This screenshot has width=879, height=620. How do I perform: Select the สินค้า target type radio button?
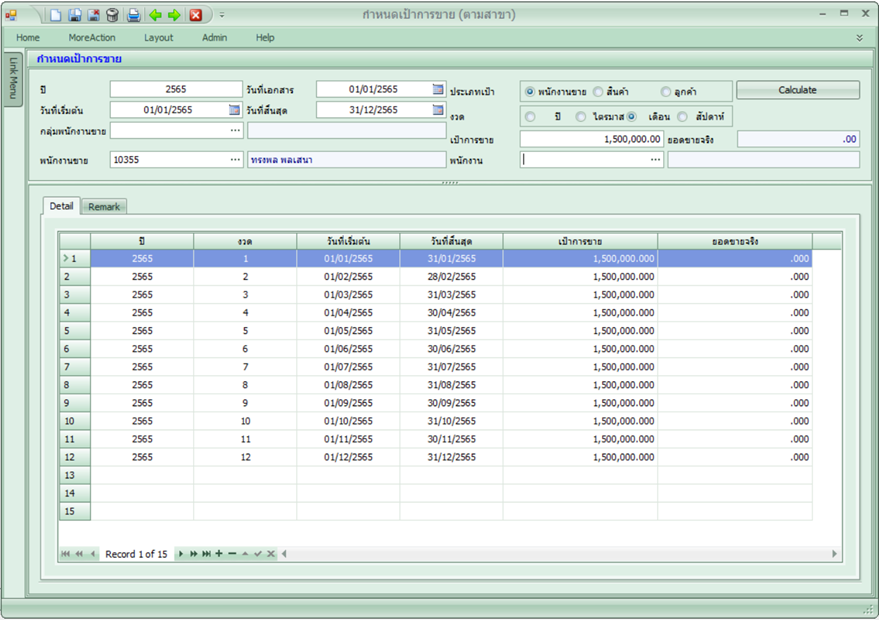tap(598, 91)
